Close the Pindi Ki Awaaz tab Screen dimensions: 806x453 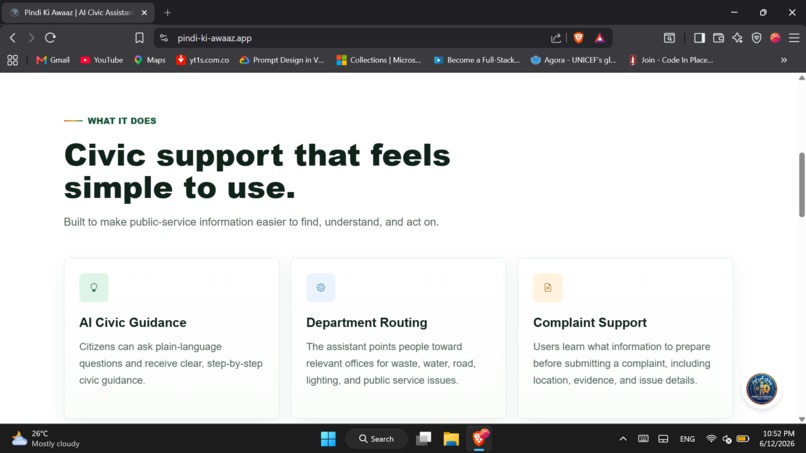tap(144, 12)
